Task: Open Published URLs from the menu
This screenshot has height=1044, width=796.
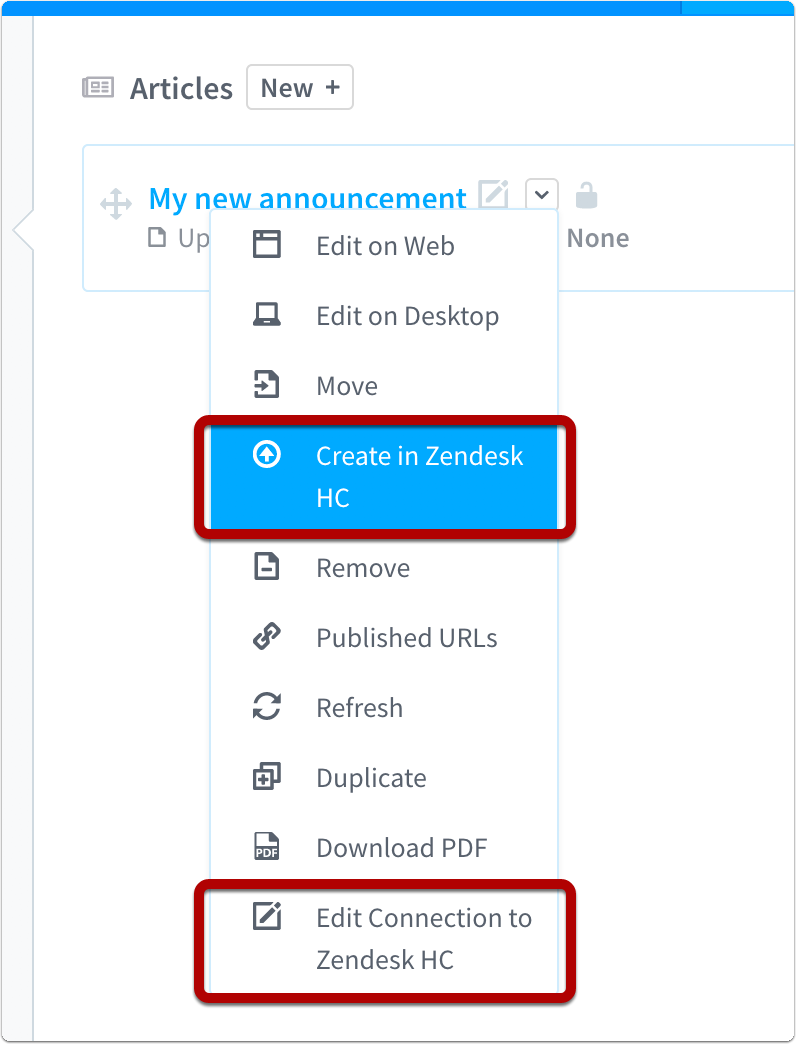Action: click(384, 638)
